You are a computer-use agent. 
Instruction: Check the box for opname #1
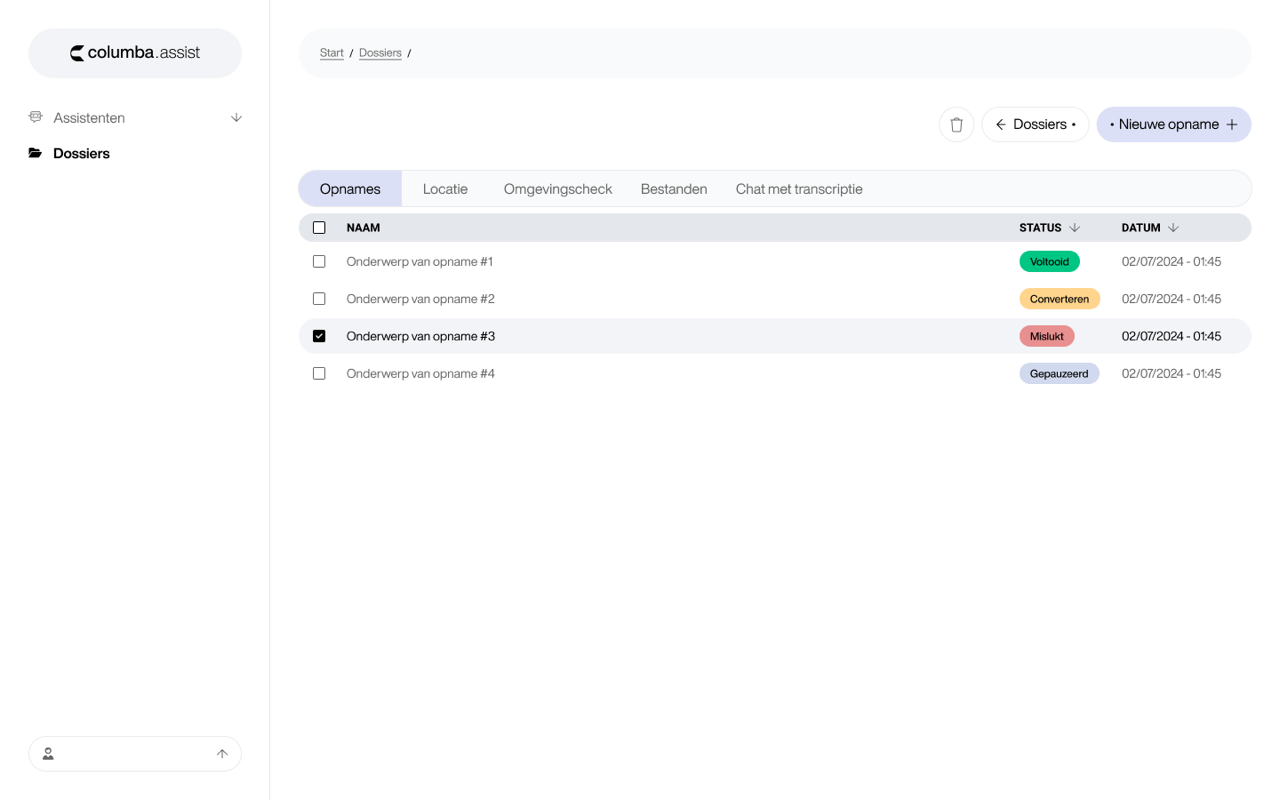pyautogui.click(x=319, y=262)
